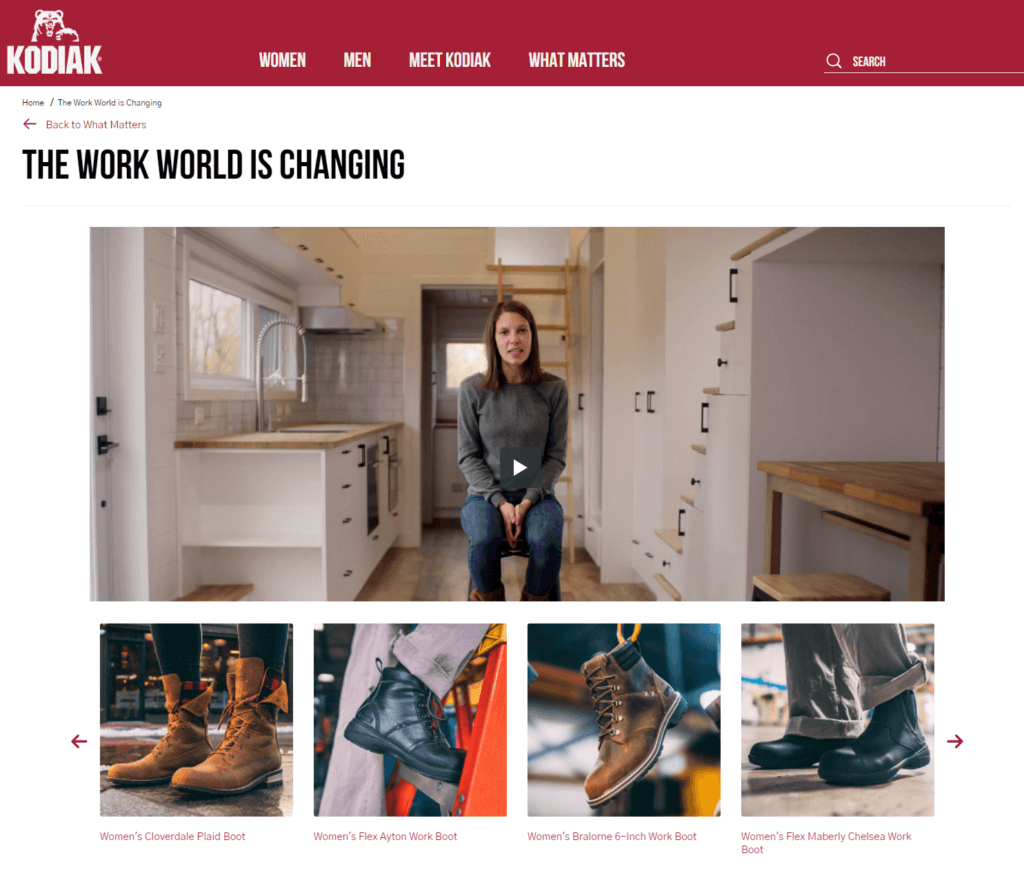Click the Kodiak bear logo
Image resolution: width=1024 pixels, height=869 pixels.
(x=54, y=42)
